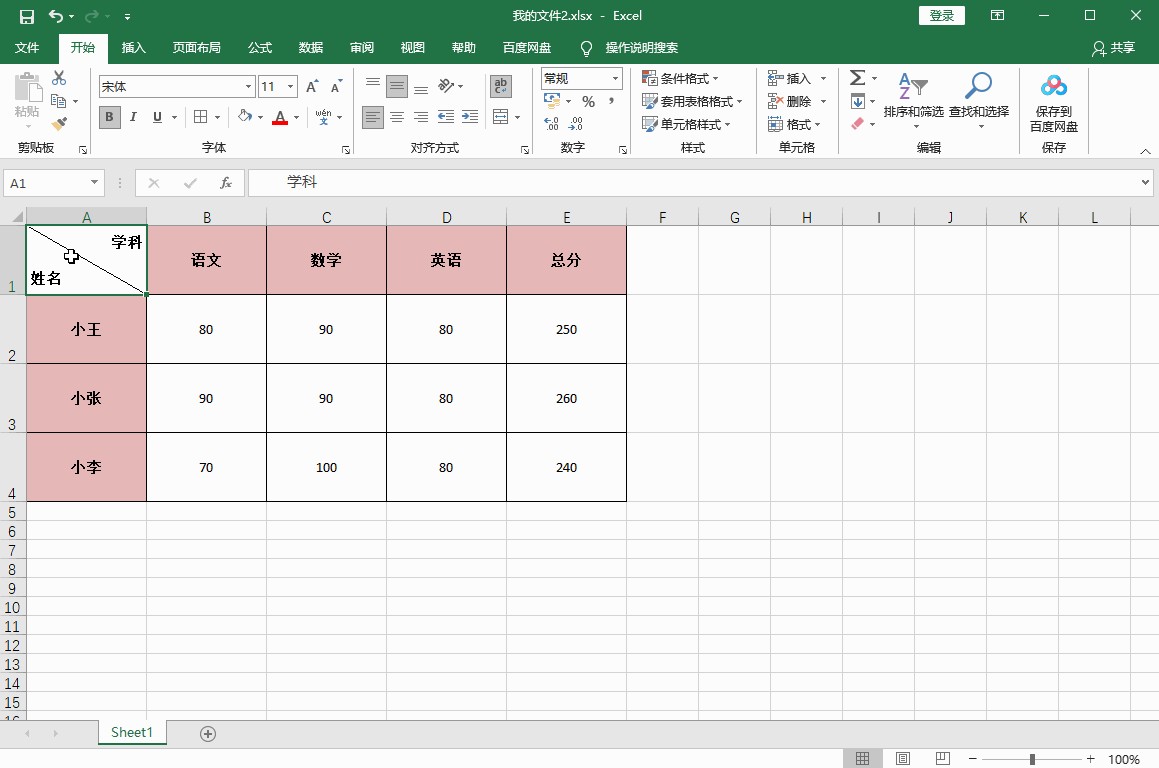Apply percent style format
The image size is (1159, 768).
[588, 102]
